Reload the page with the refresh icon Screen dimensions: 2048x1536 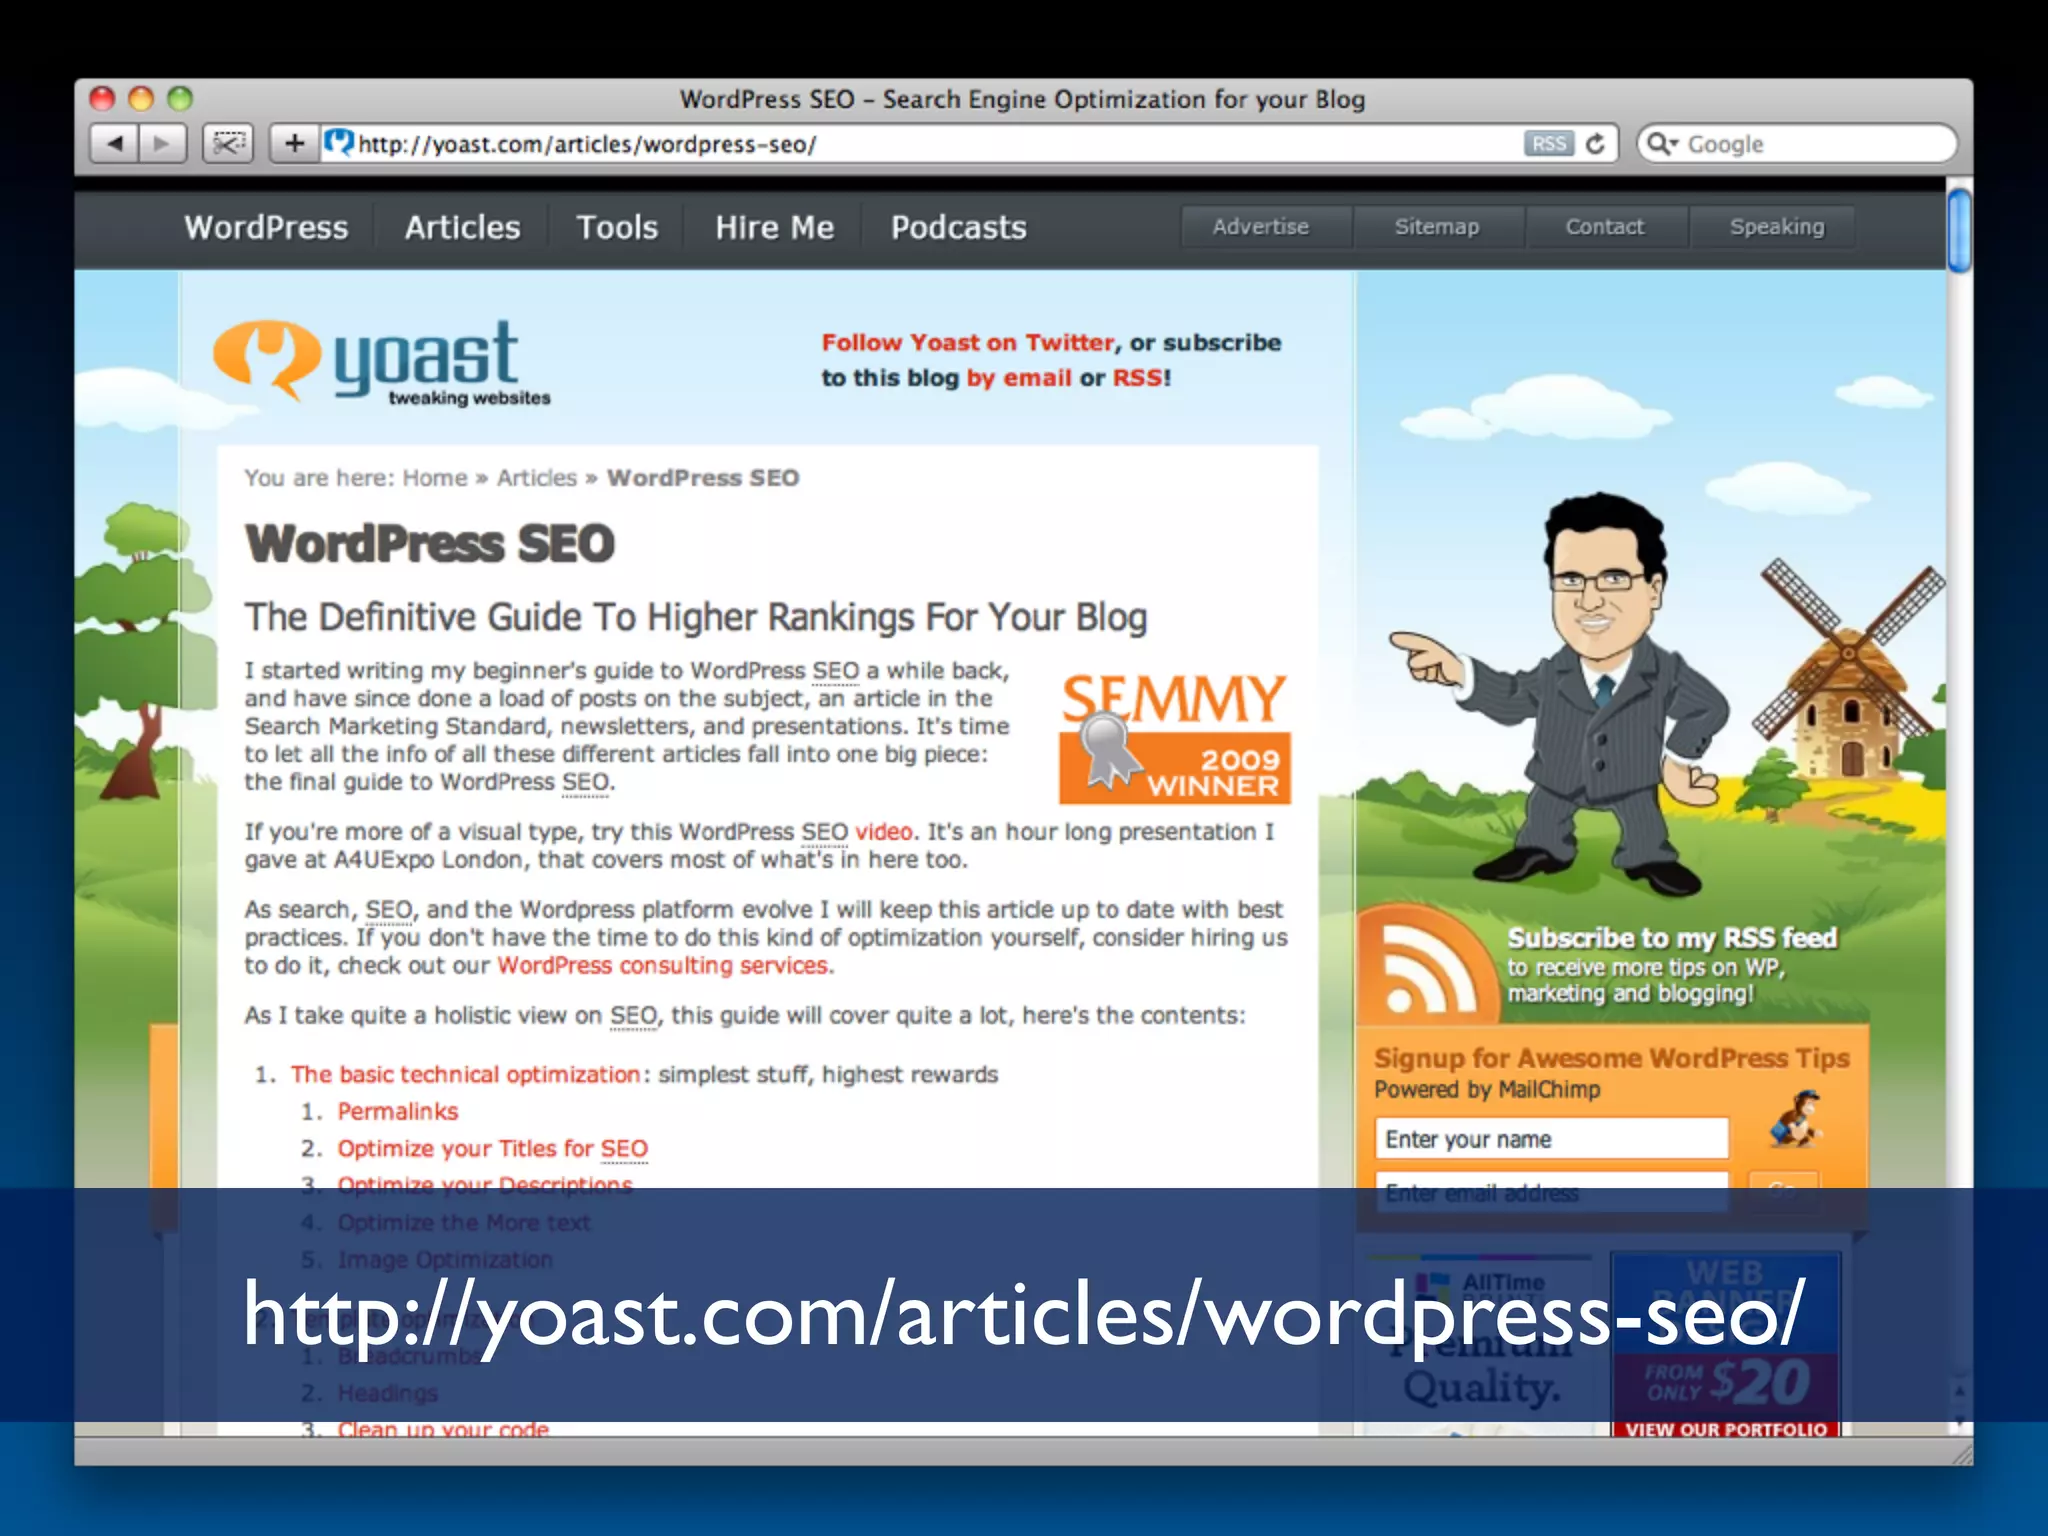[x=1596, y=144]
